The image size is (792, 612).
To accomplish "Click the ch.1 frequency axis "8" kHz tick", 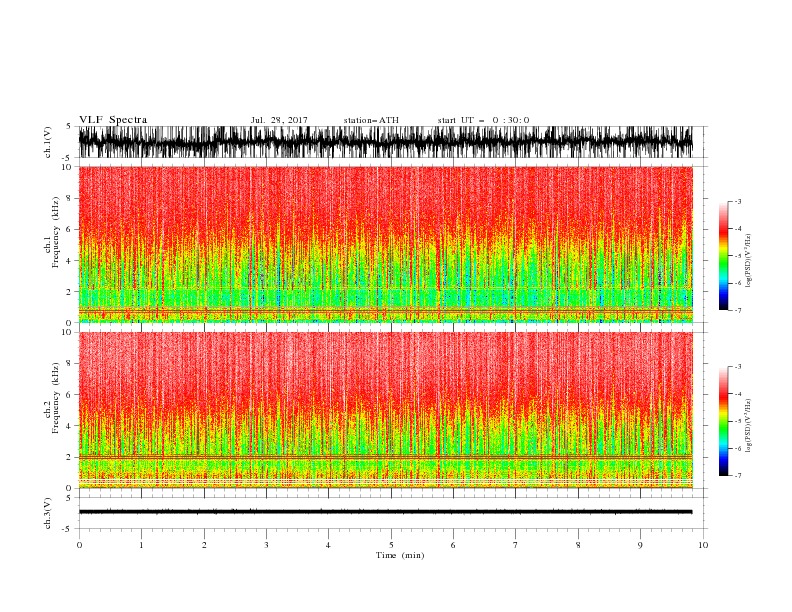I will (x=69, y=198).
